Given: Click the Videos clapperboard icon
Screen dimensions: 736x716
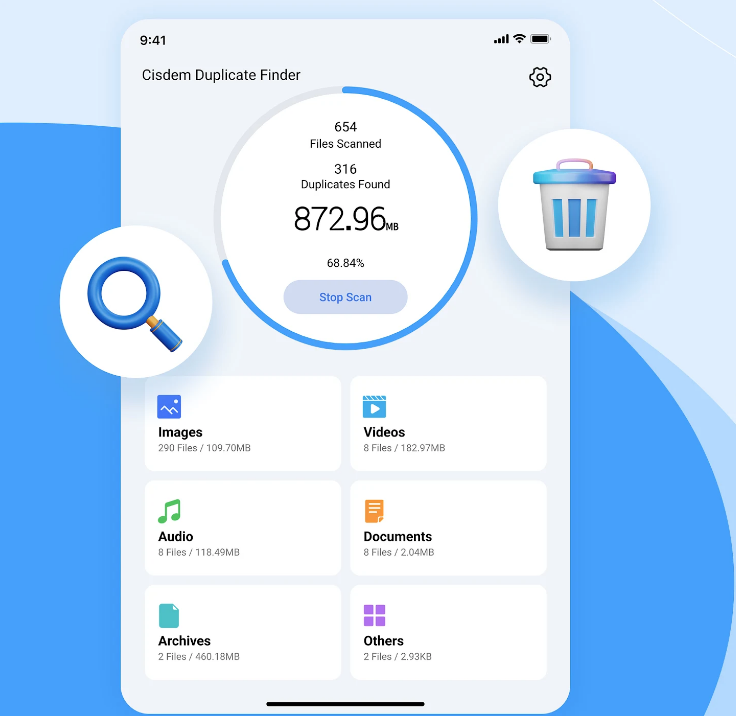Looking at the screenshot, I should click(x=374, y=406).
